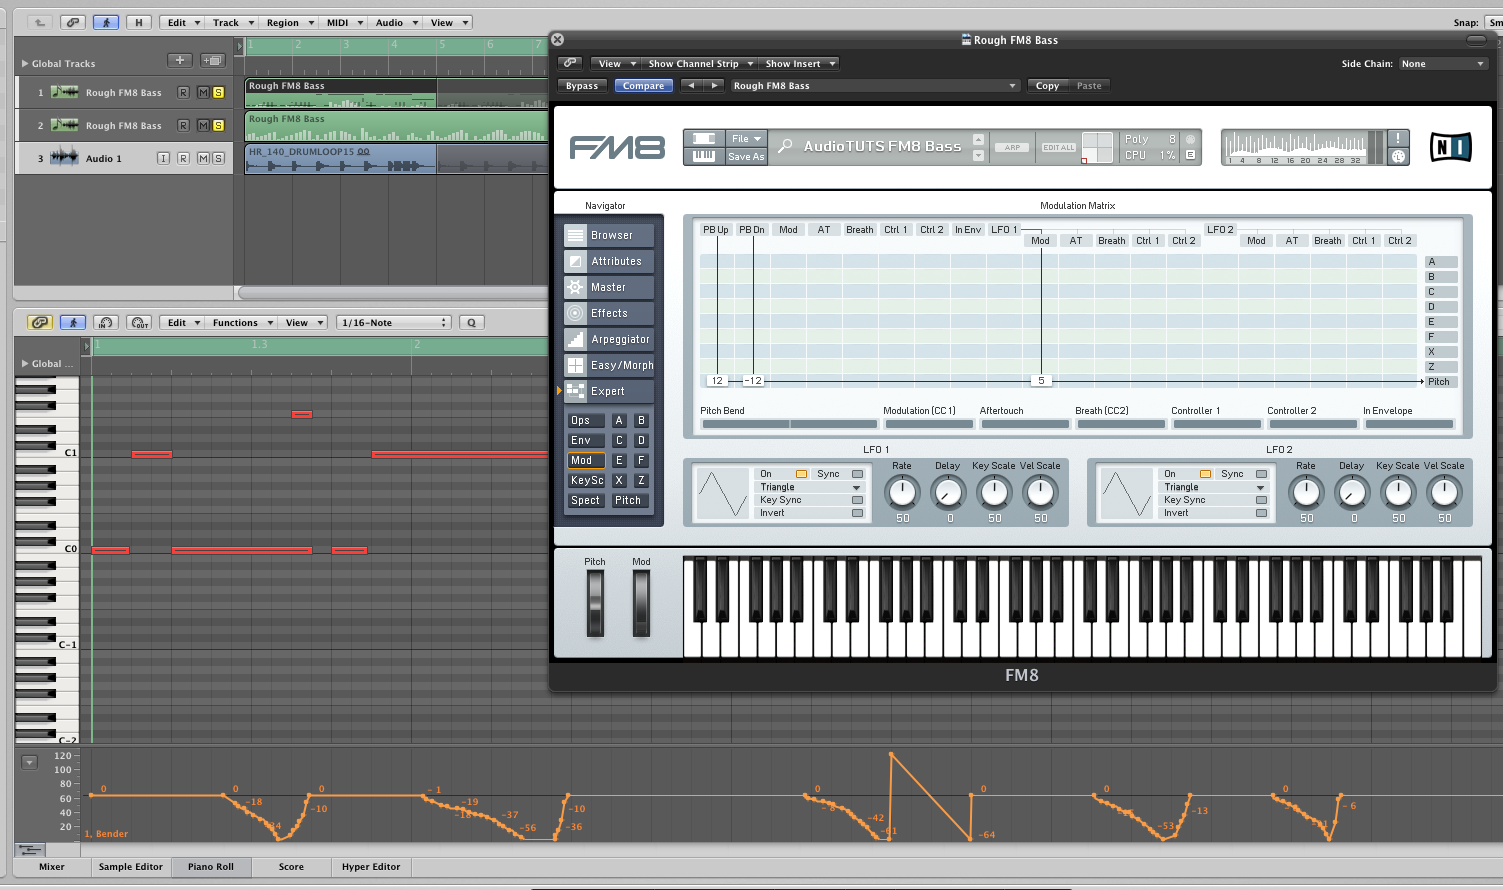
Task: Click the FM8 Pitch wheel
Action: [x=595, y=603]
